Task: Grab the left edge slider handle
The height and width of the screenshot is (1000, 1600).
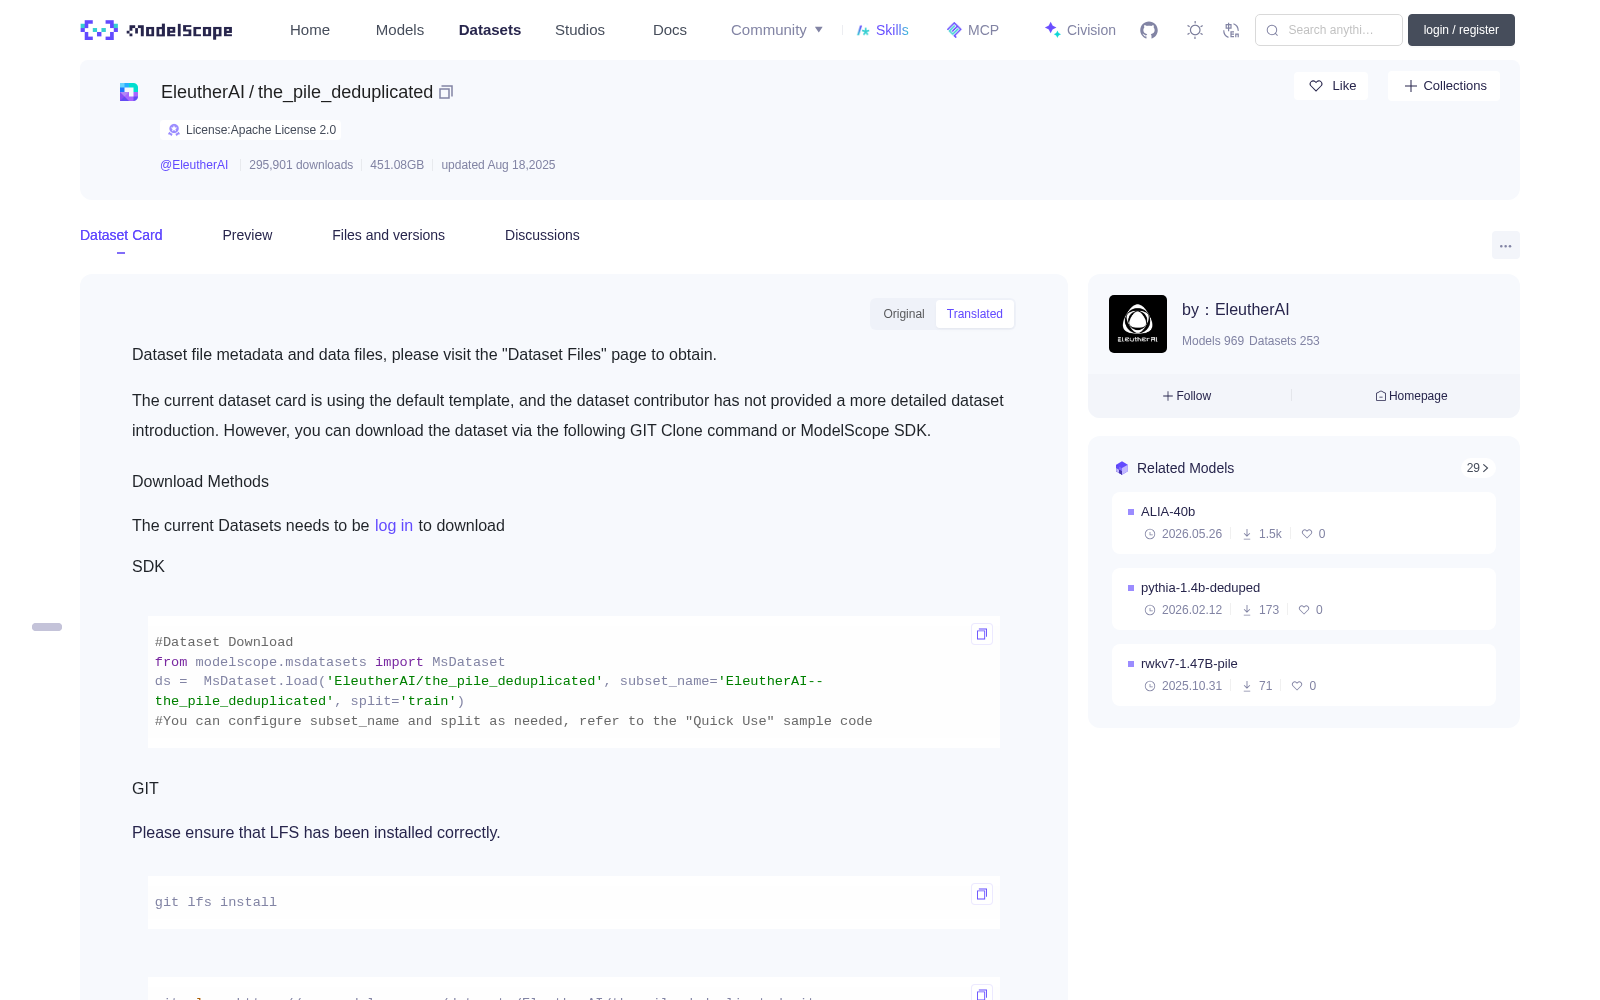Action: coord(47,627)
